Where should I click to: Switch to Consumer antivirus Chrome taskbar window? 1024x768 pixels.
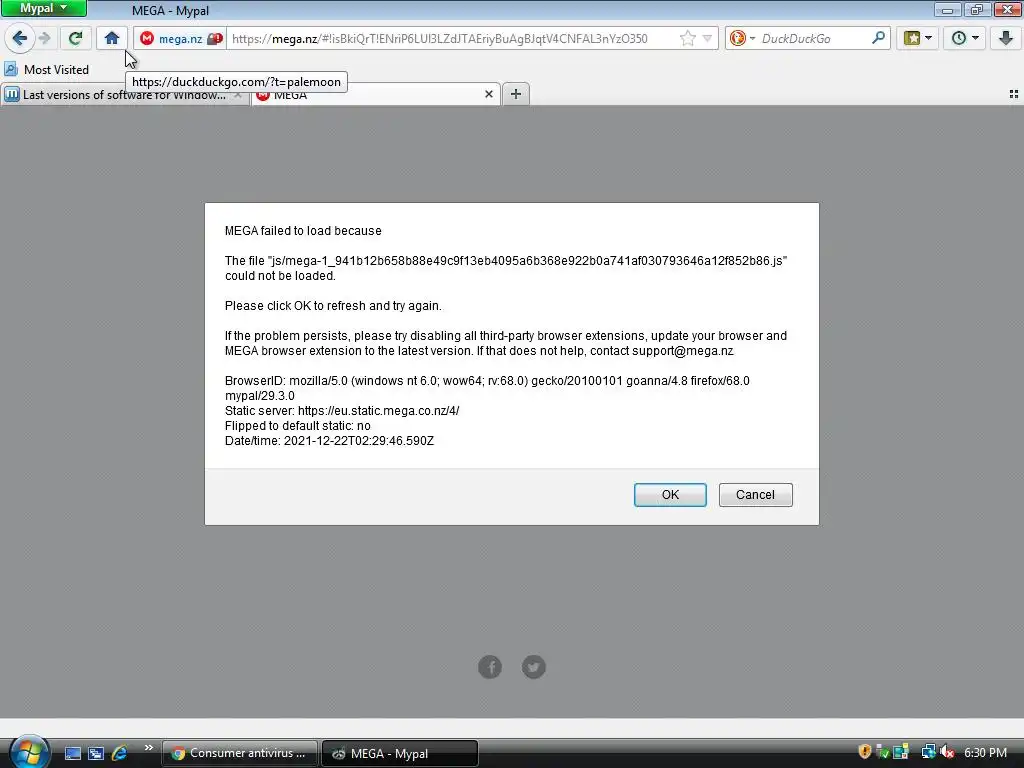click(240, 753)
